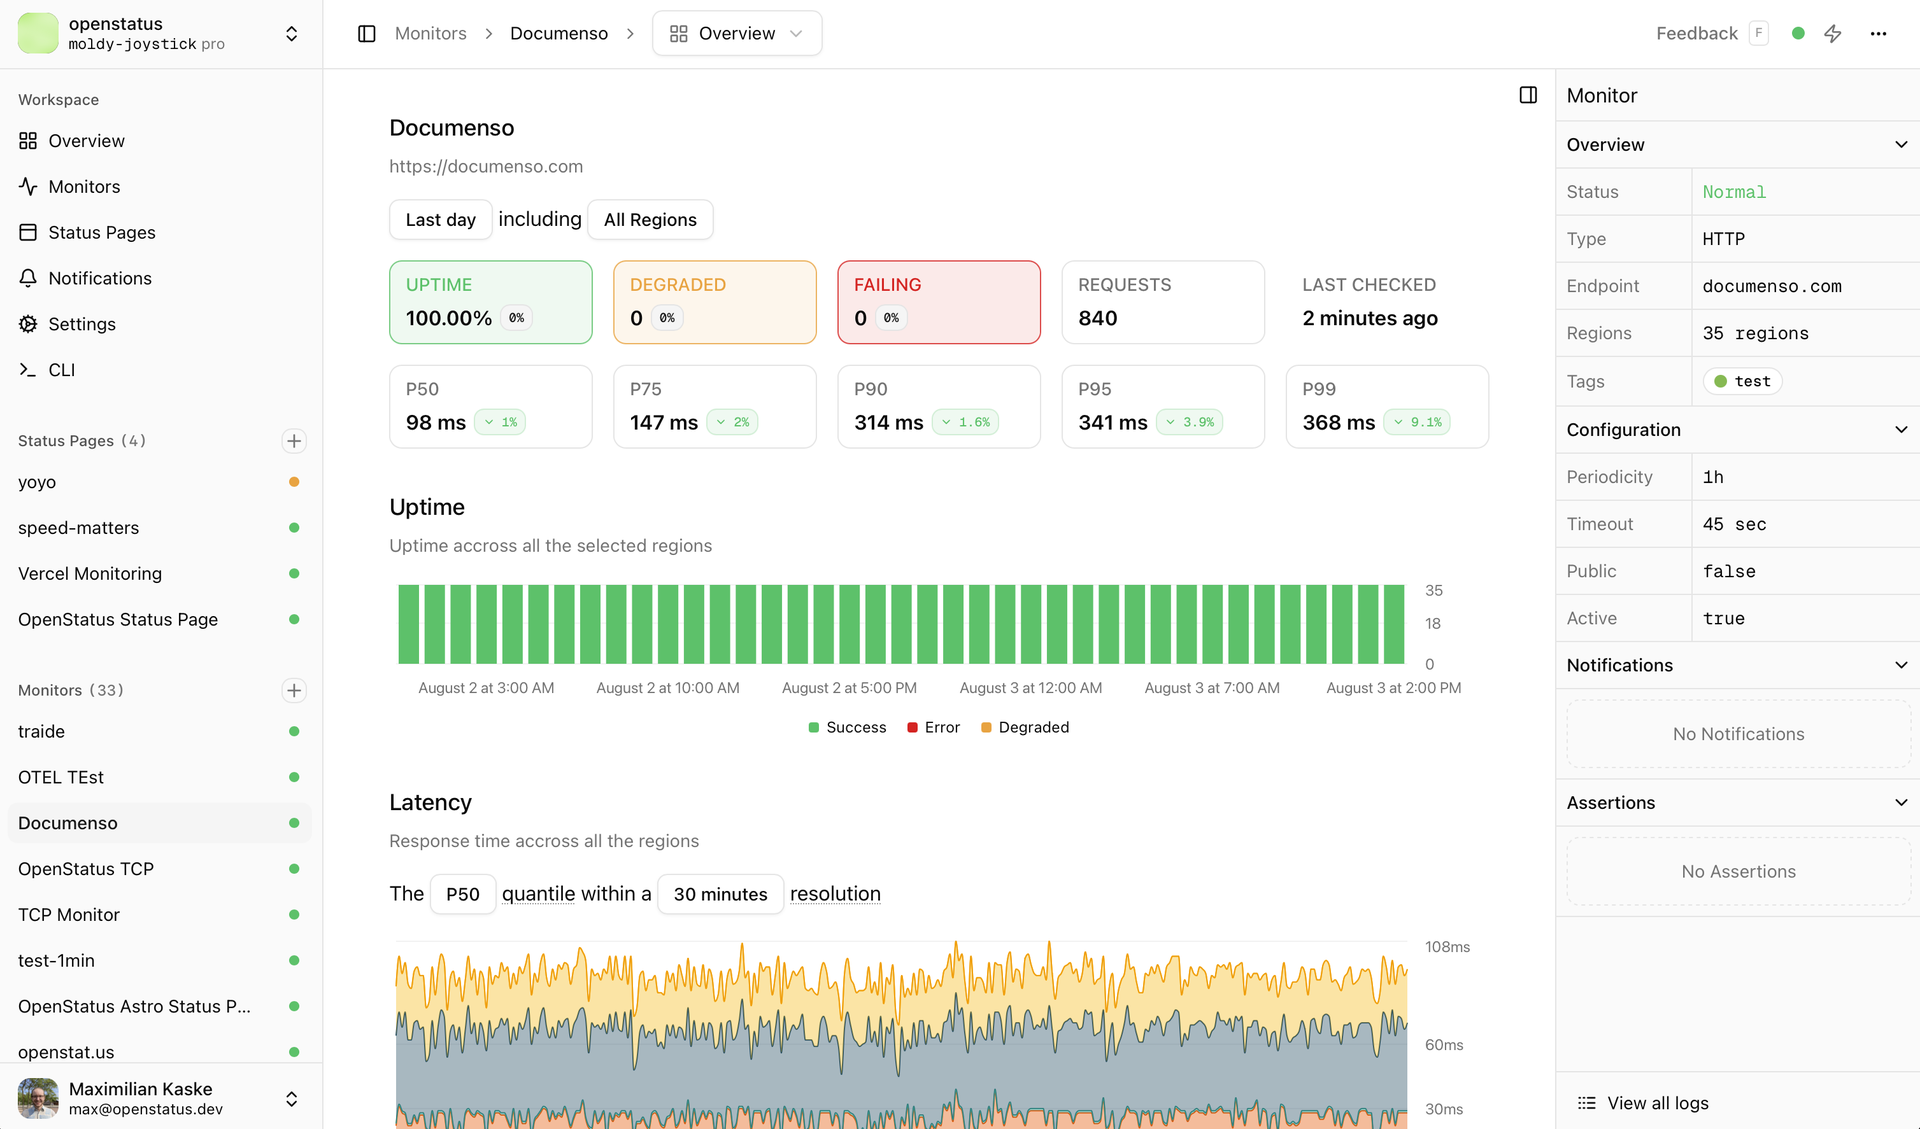Viewport: 1920px width, 1129px height.
Task: Go to Monitors in the sidebar
Action: pos(160,187)
